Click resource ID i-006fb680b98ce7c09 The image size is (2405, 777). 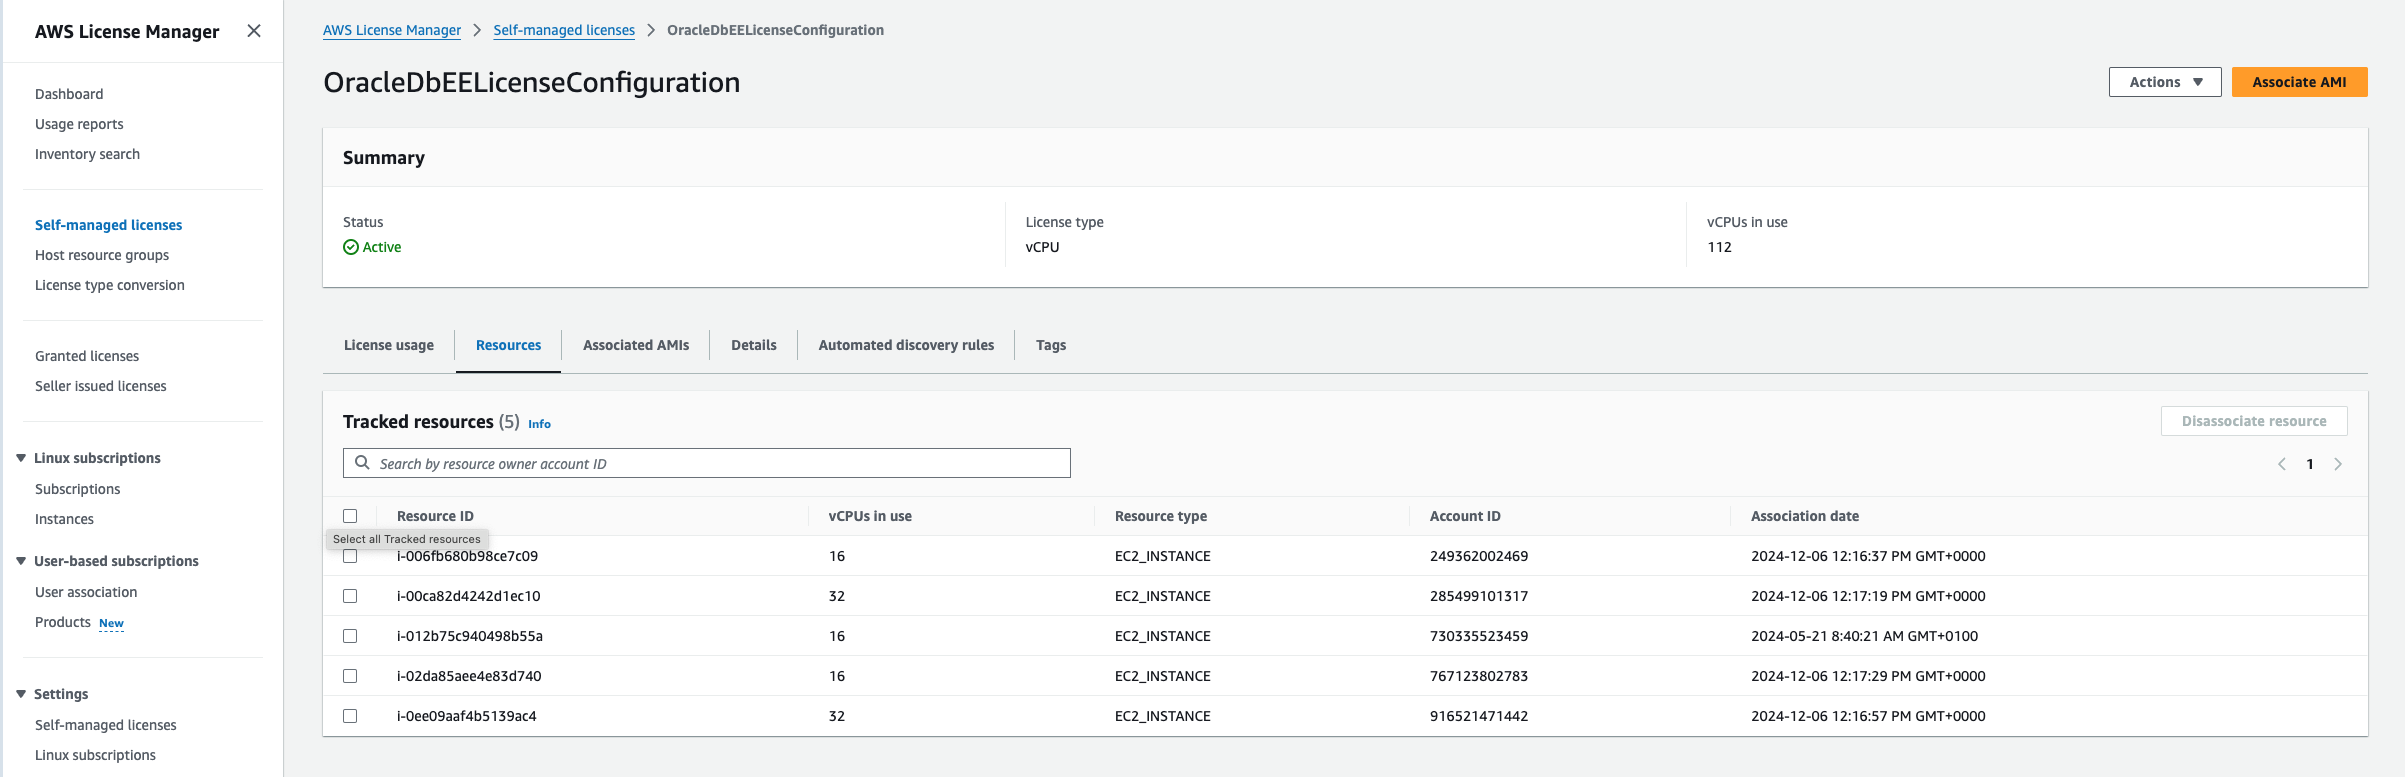[467, 556]
